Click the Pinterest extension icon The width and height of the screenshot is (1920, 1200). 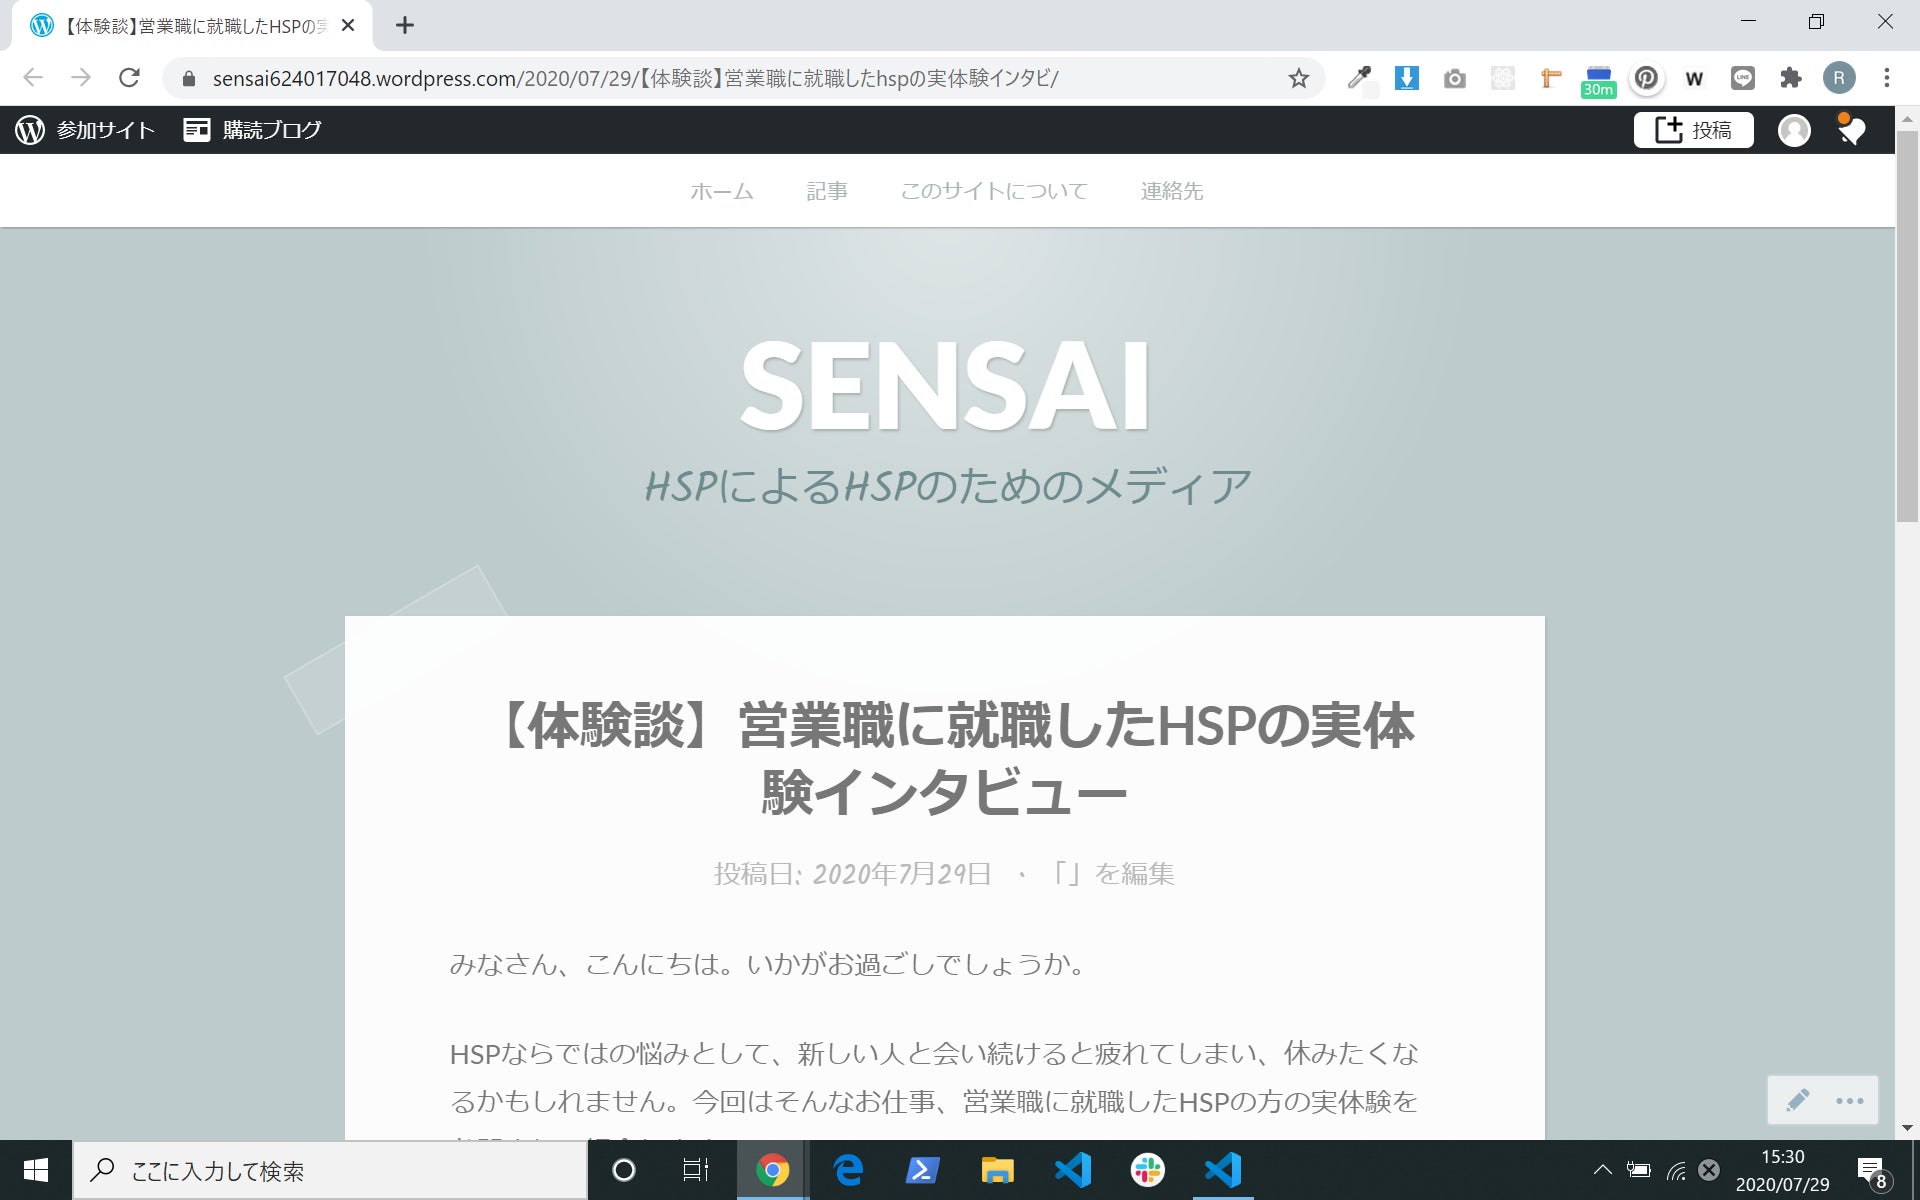[1646, 78]
